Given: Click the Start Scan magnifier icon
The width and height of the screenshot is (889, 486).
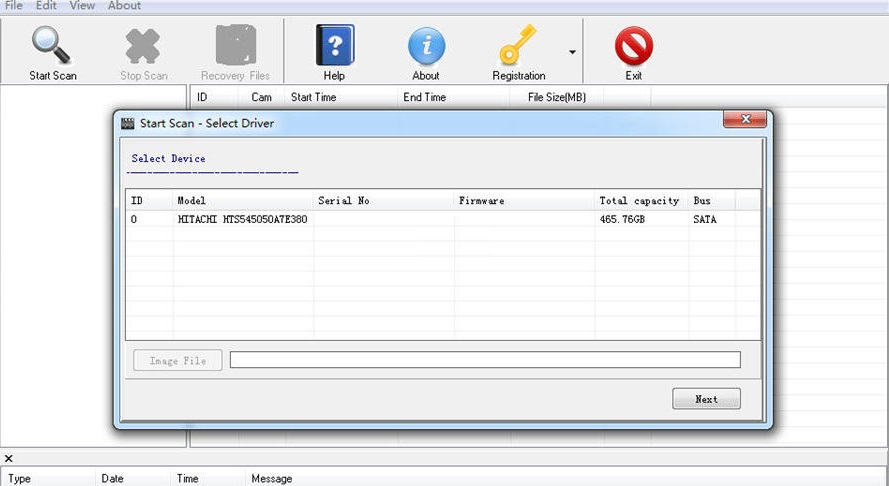Looking at the screenshot, I should click(x=52, y=45).
